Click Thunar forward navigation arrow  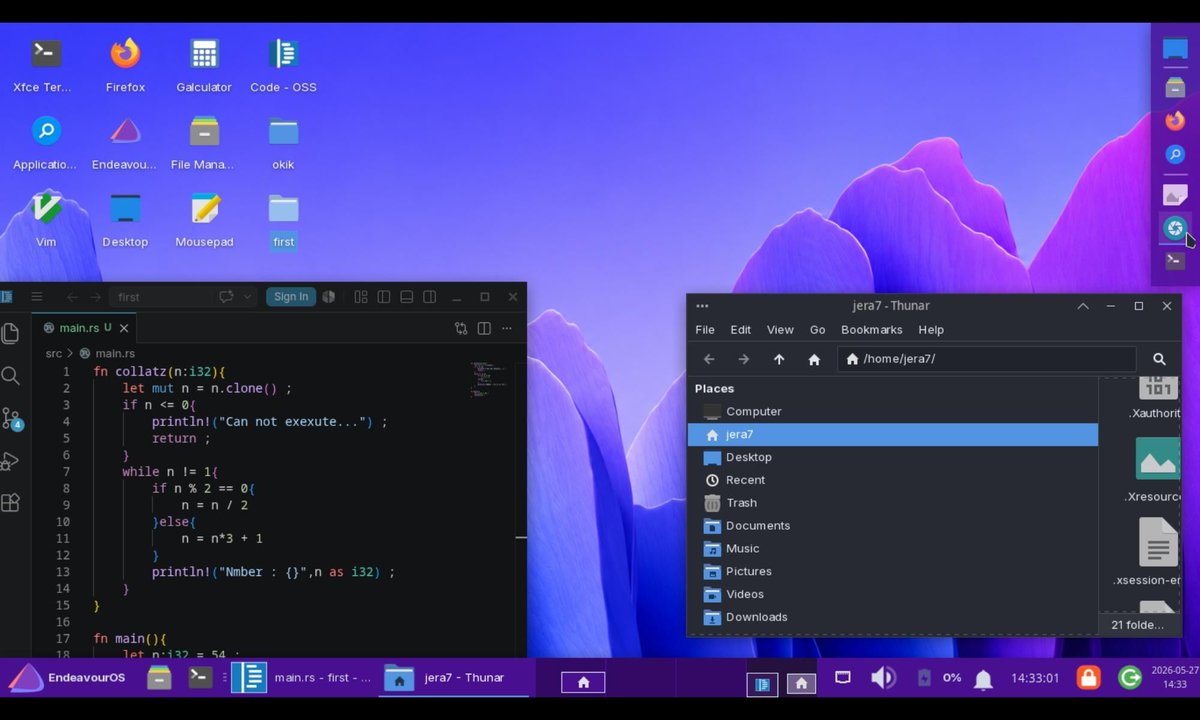[744, 359]
